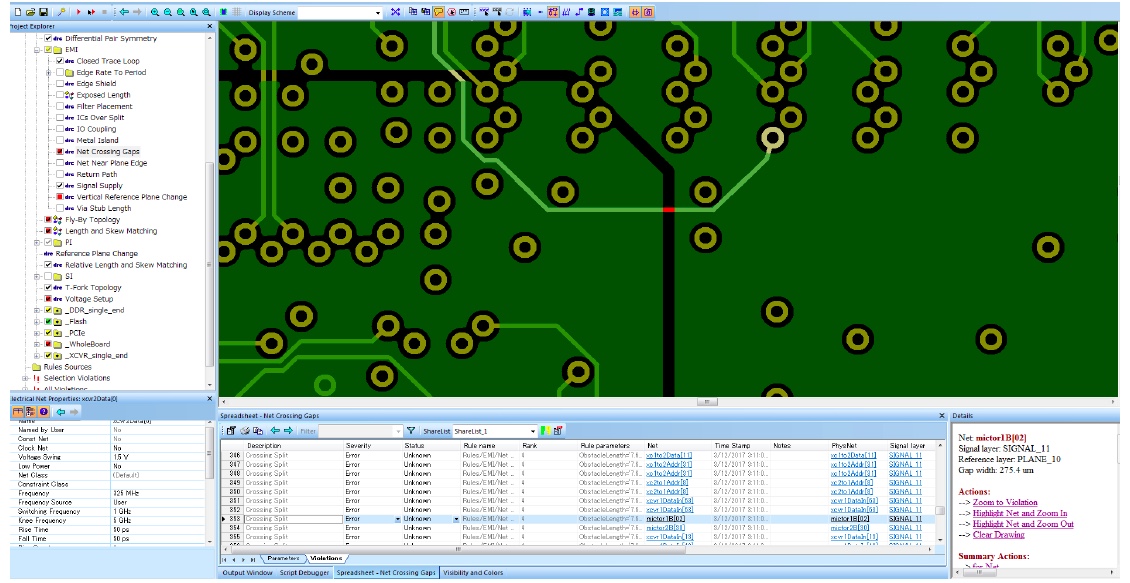Viewport: 1130px width, 583px height.
Task: Click the first zoom magnifier icon in toolbar
Action: 155,12
